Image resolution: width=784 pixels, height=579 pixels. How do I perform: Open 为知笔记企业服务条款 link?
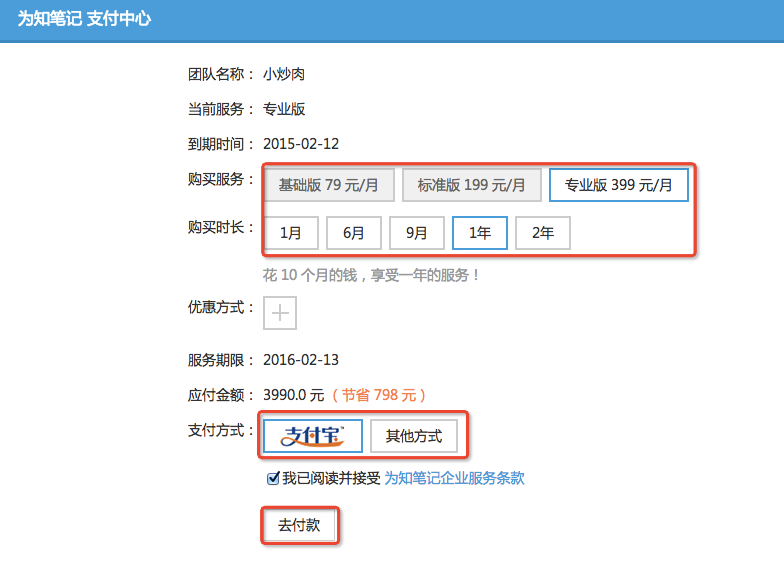(x=454, y=478)
